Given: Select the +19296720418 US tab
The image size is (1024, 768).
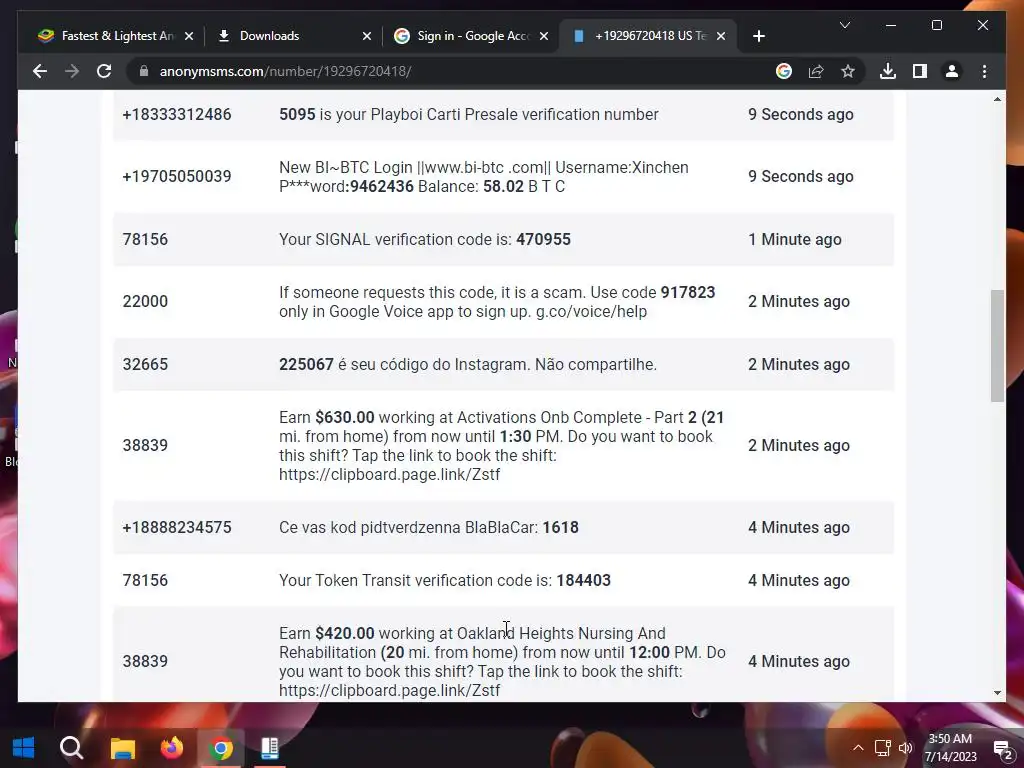Looking at the screenshot, I should click(649, 36).
